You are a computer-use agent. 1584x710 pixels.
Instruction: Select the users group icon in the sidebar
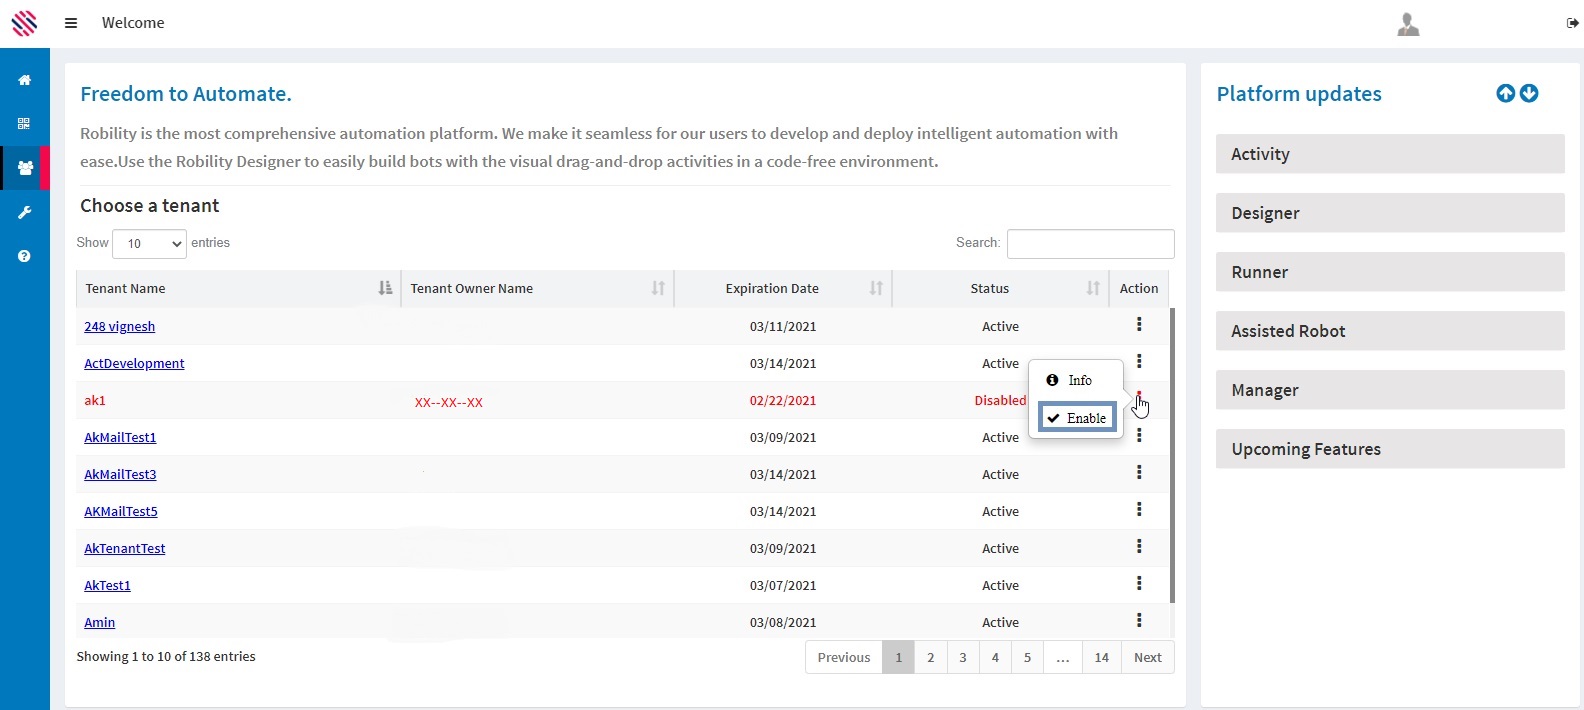click(25, 168)
